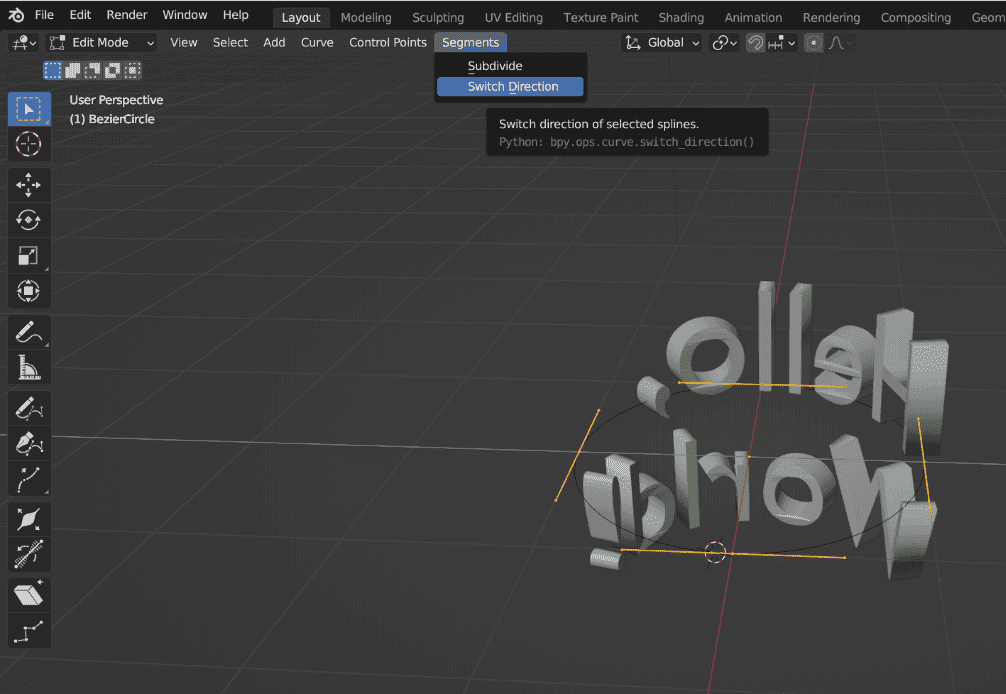Close the open Segments menu header
The image size is (1006, 694).
[470, 43]
